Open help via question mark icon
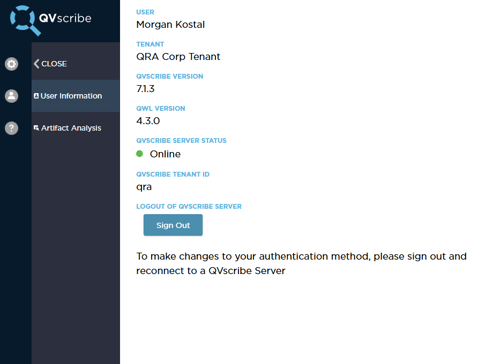 pyautogui.click(x=11, y=128)
